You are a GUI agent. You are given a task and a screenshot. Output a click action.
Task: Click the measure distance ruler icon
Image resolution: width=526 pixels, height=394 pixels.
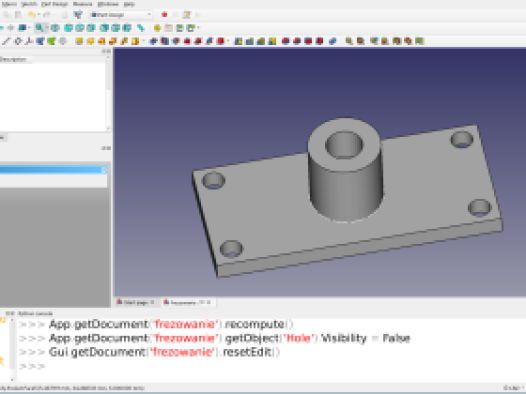pyautogui.click(x=141, y=28)
